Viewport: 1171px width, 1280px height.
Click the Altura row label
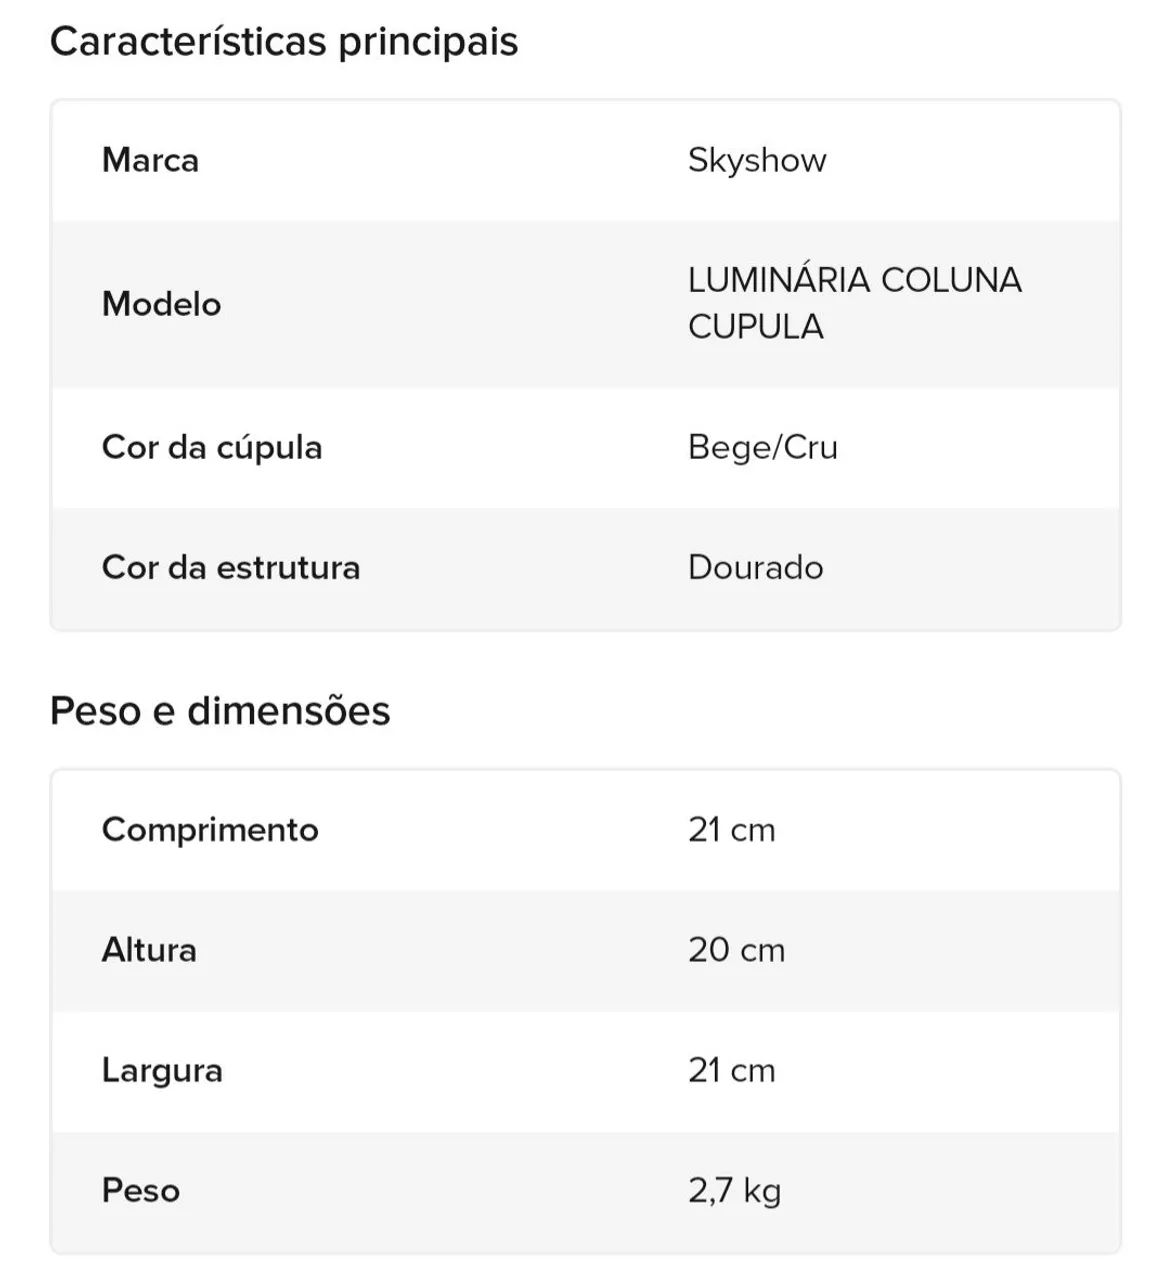click(x=149, y=950)
